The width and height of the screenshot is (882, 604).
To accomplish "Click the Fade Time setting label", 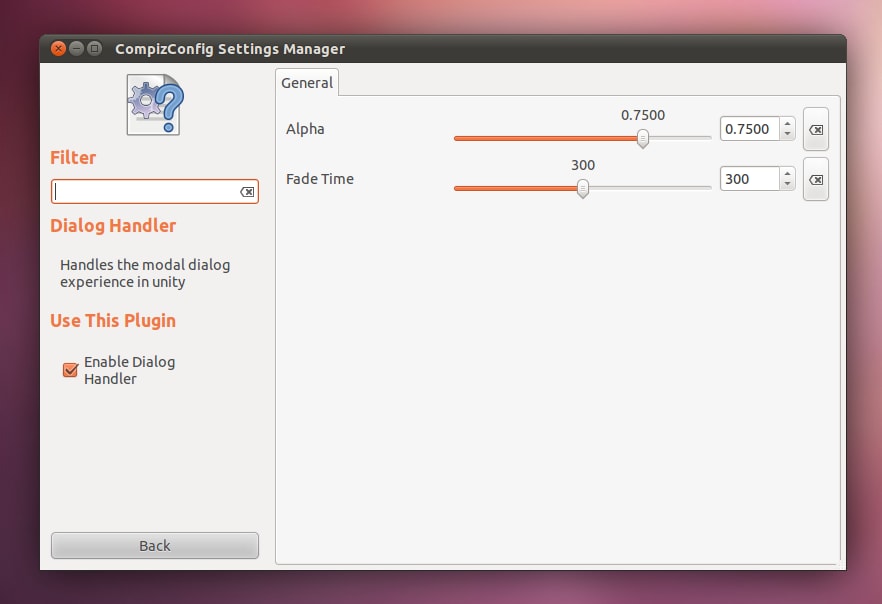I will coord(320,179).
